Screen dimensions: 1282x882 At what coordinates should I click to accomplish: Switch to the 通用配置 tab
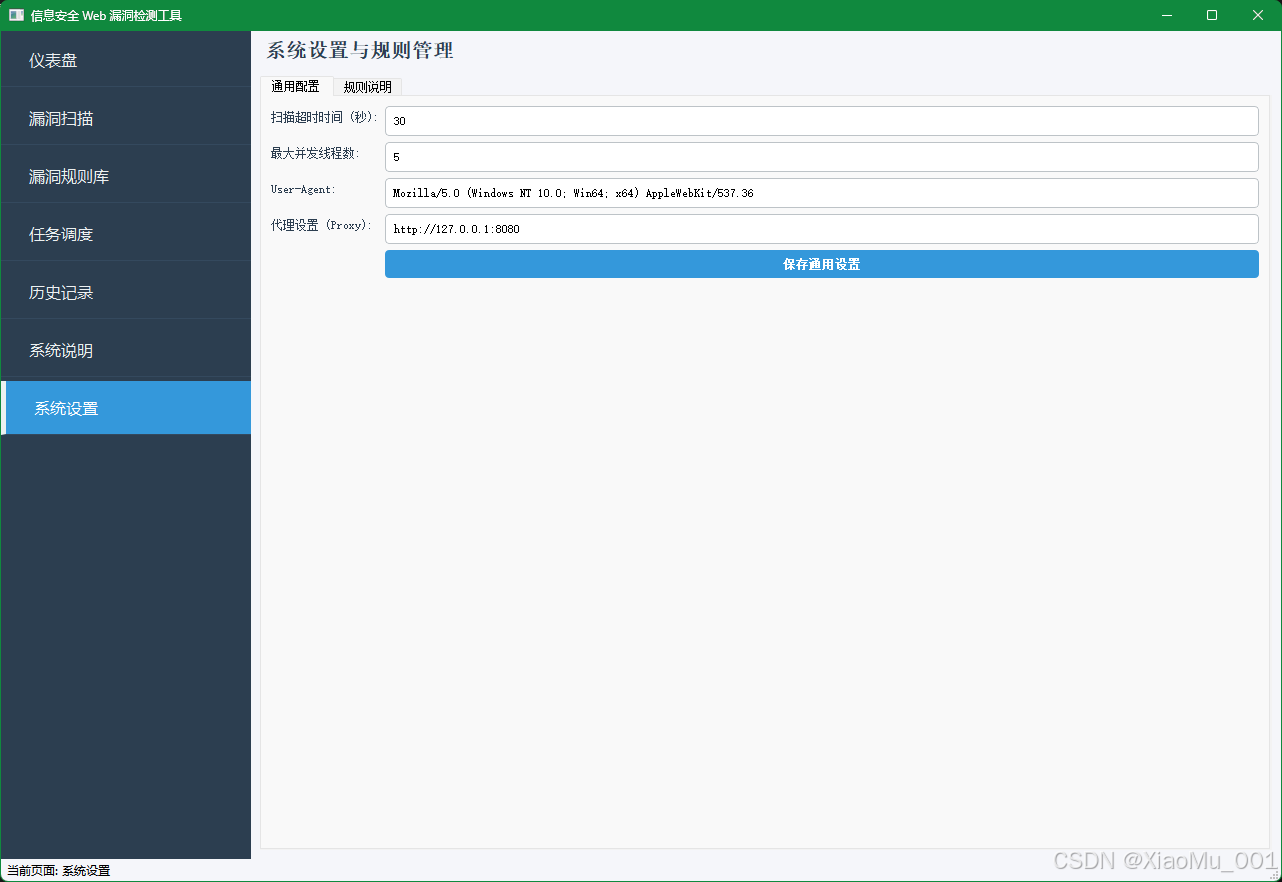coord(296,87)
